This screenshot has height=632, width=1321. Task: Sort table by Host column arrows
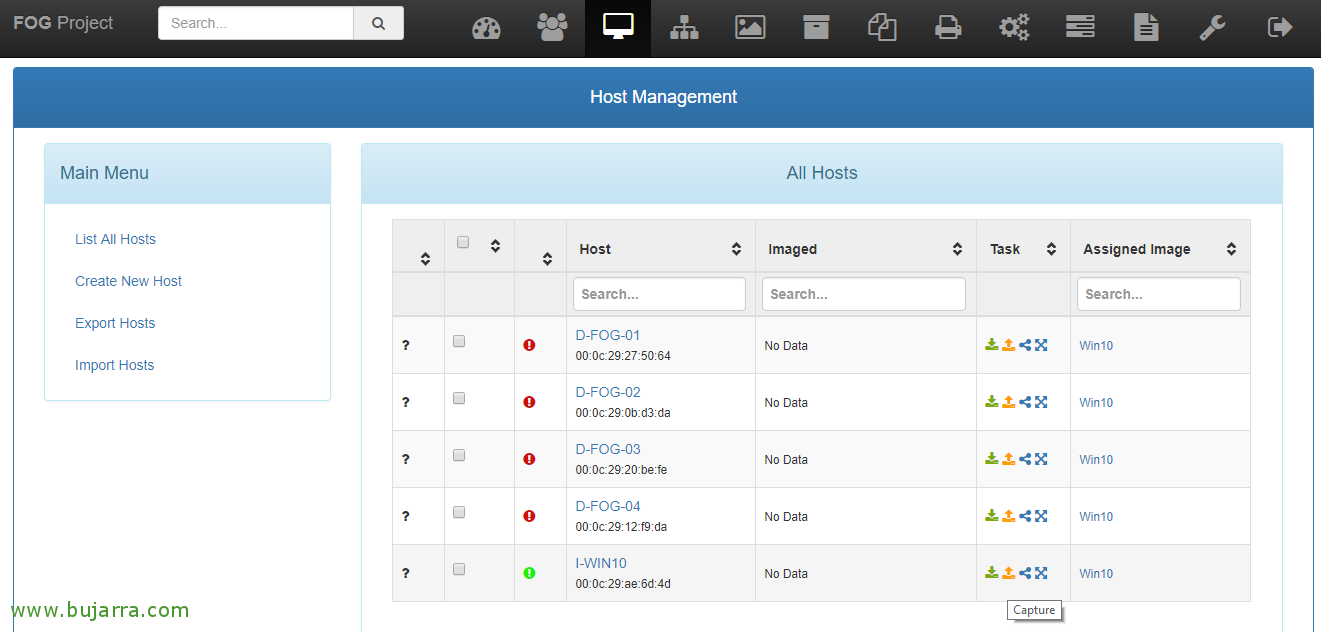click(x=736, y=249)
